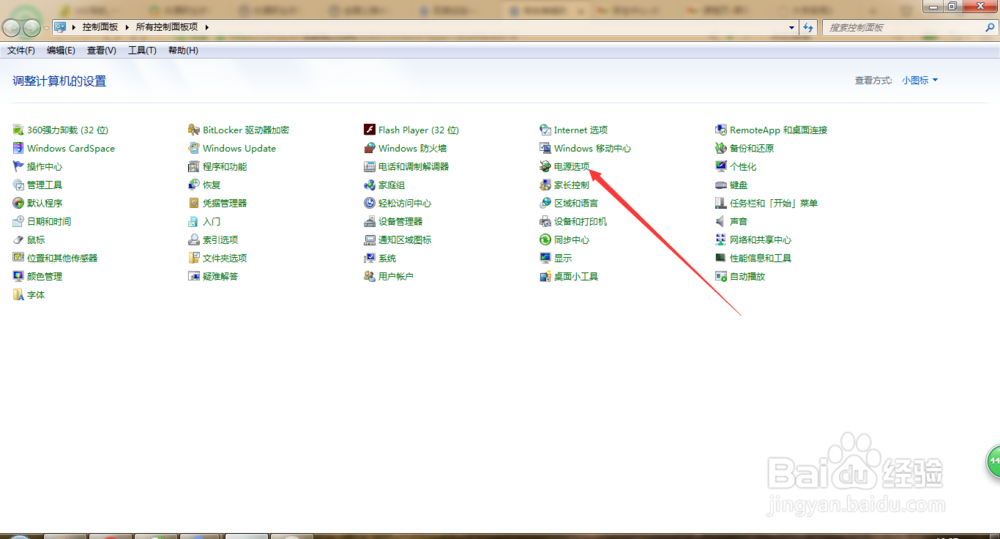This screenshot has height=539, width=1000.
Task: Click the 同步中心 green icon
Action: pos(545,240)
